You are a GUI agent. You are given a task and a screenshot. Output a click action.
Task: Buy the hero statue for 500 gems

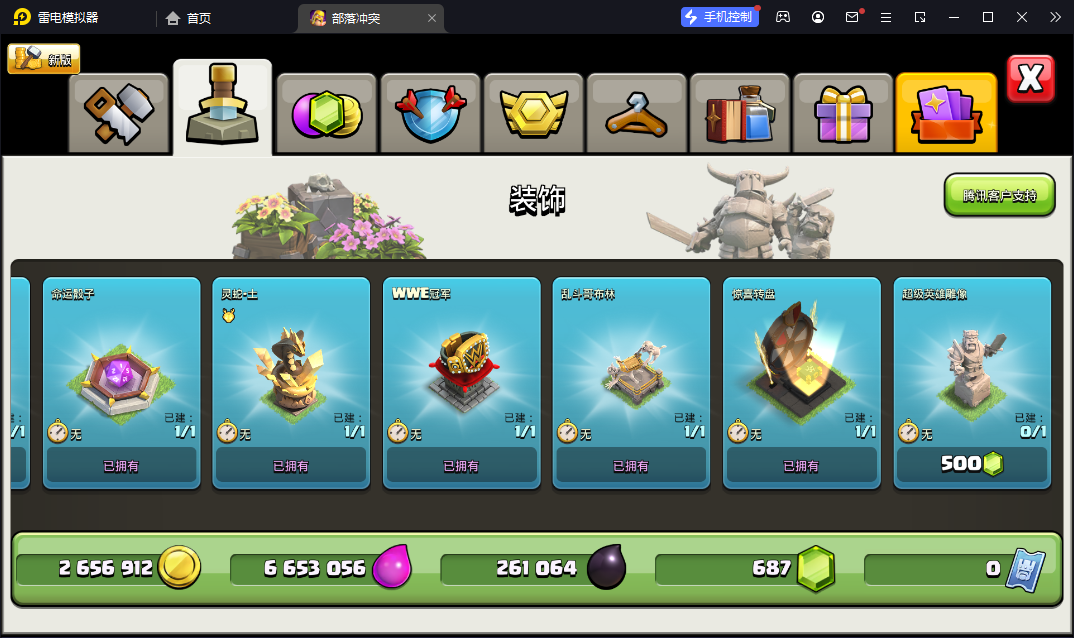pos(972,465)
